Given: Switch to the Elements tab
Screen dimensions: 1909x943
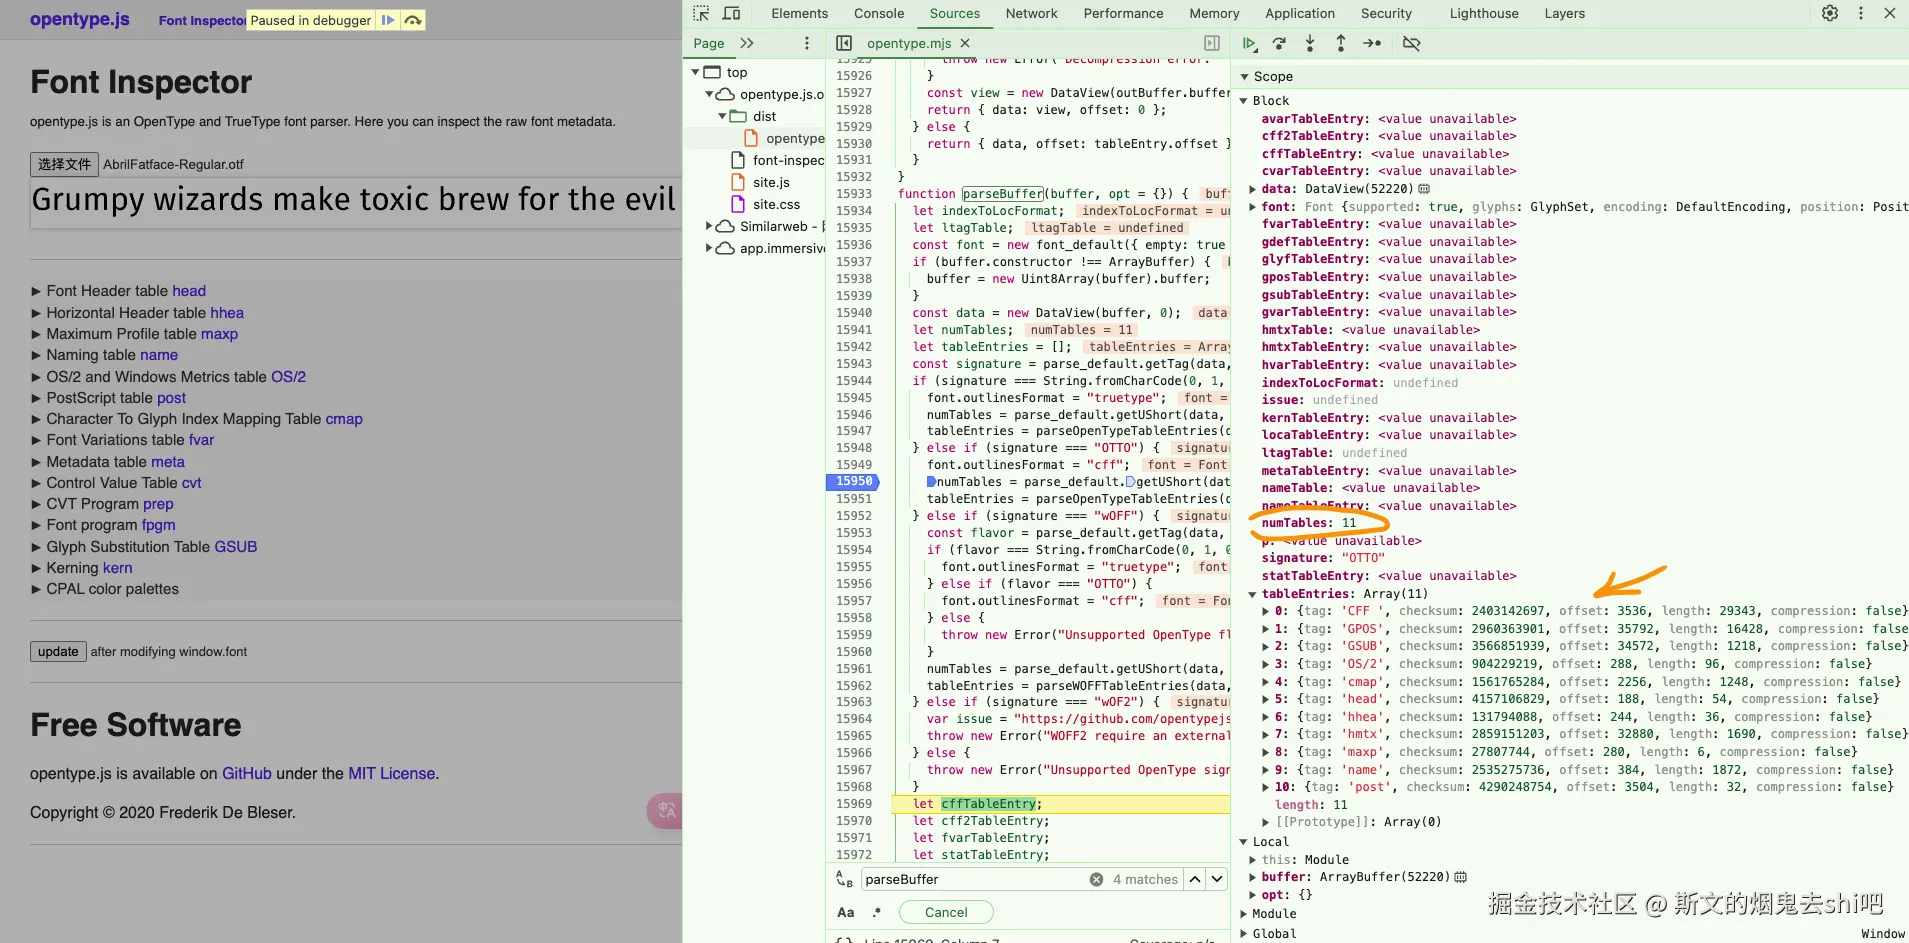Looking at the screenshot, I should (x=799, y=13).
